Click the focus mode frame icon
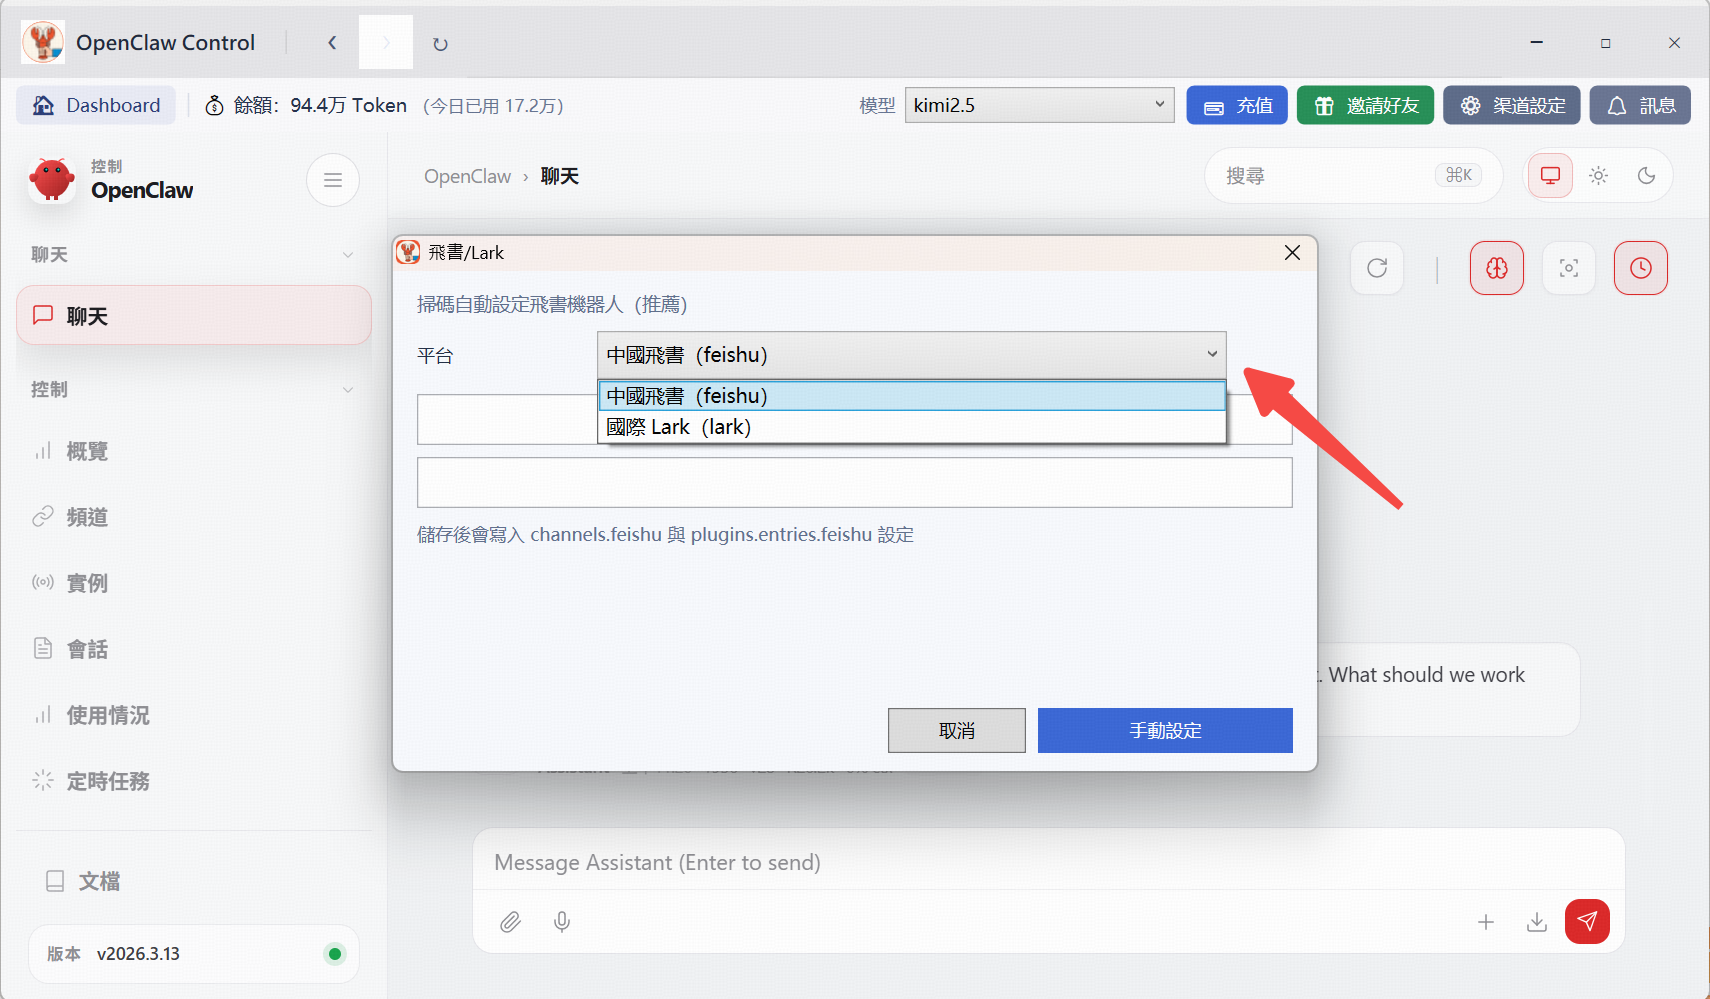Screen dimensions: 1710x999 tap(1568, 268)
